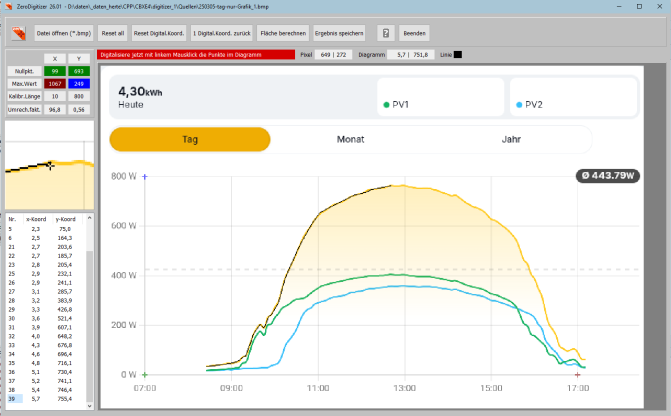Click 'Reset Digital.Koord.' button
Screen dimensions: 671x416
159,33
